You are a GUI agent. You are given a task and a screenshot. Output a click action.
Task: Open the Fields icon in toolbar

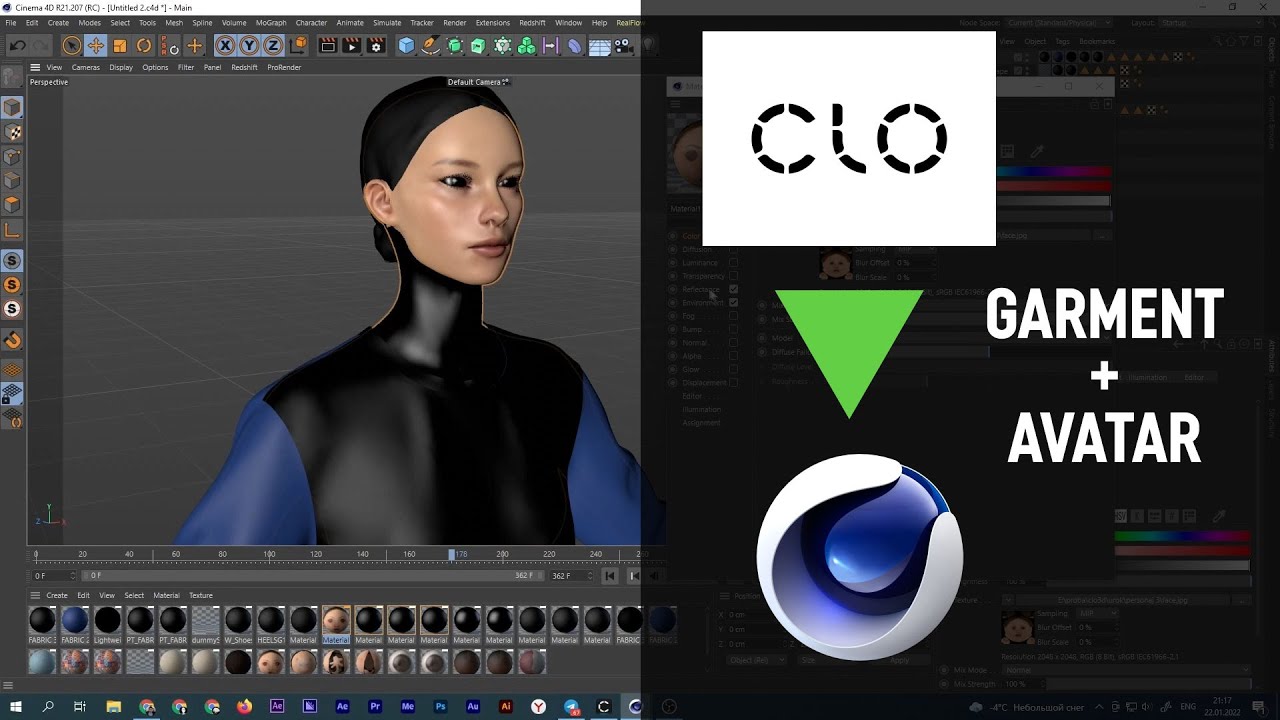550,45
